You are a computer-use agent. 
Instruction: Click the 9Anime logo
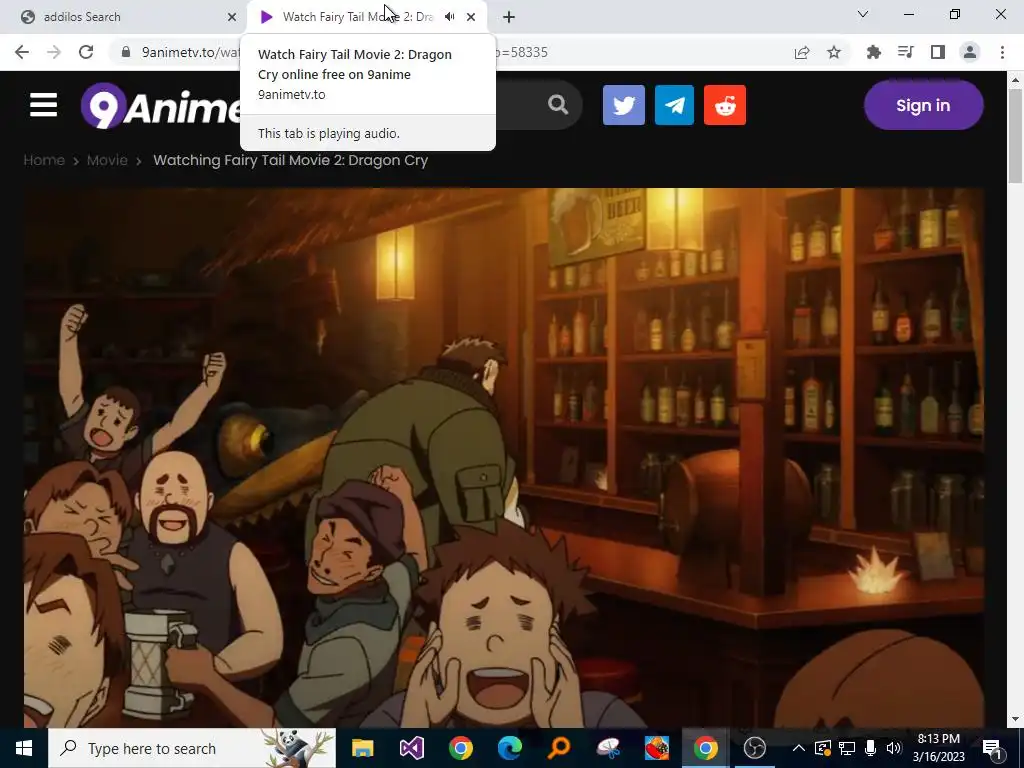161,106
